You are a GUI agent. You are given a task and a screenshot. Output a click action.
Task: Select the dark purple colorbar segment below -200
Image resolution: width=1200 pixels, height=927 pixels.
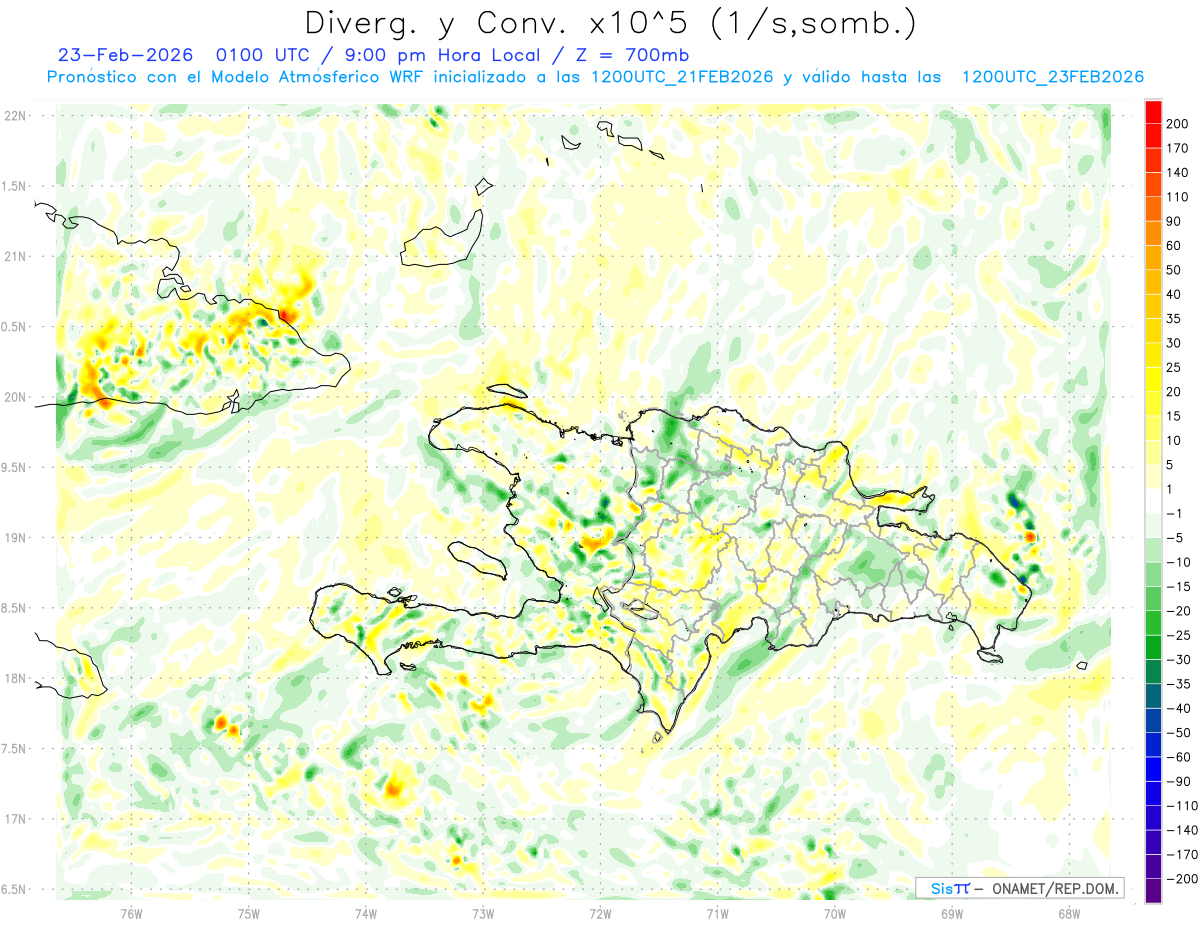coord(1153,890)
